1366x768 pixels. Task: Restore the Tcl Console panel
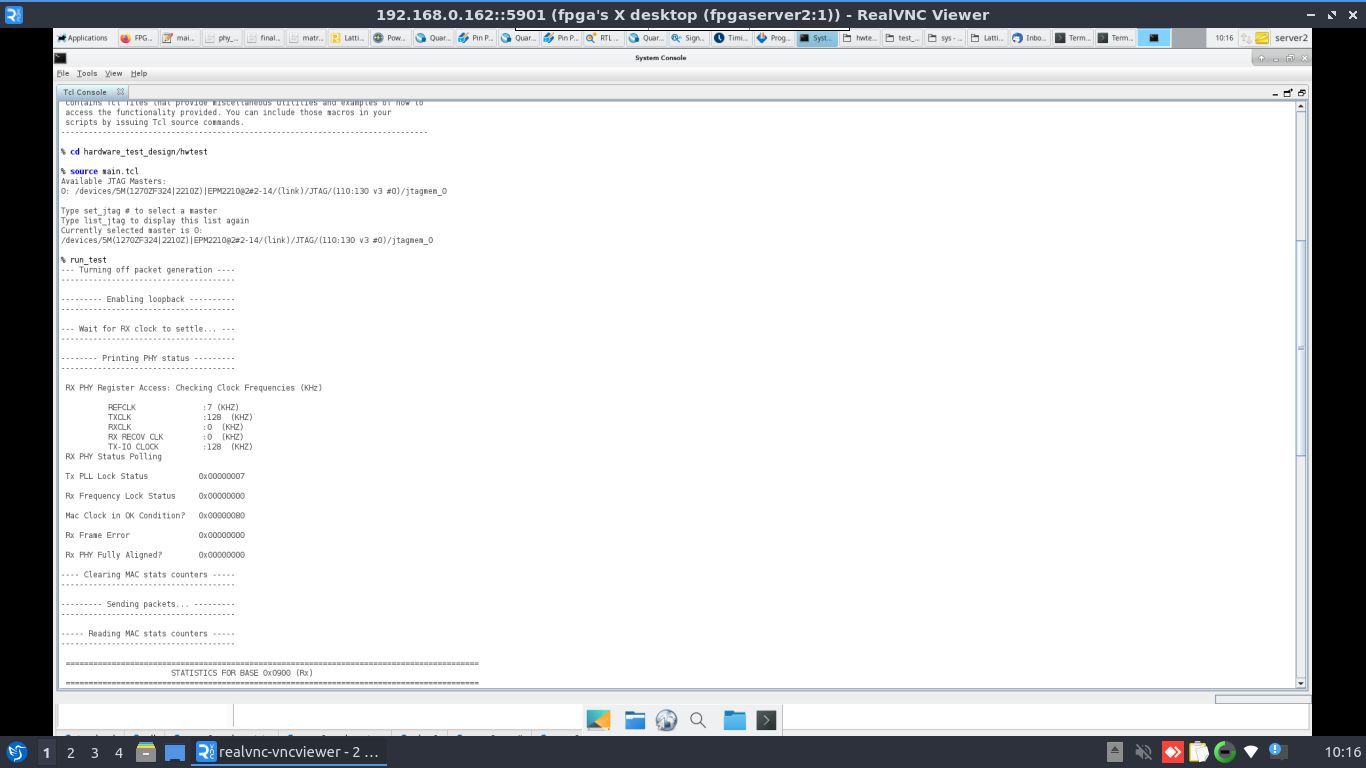[x=1301, y=92]
